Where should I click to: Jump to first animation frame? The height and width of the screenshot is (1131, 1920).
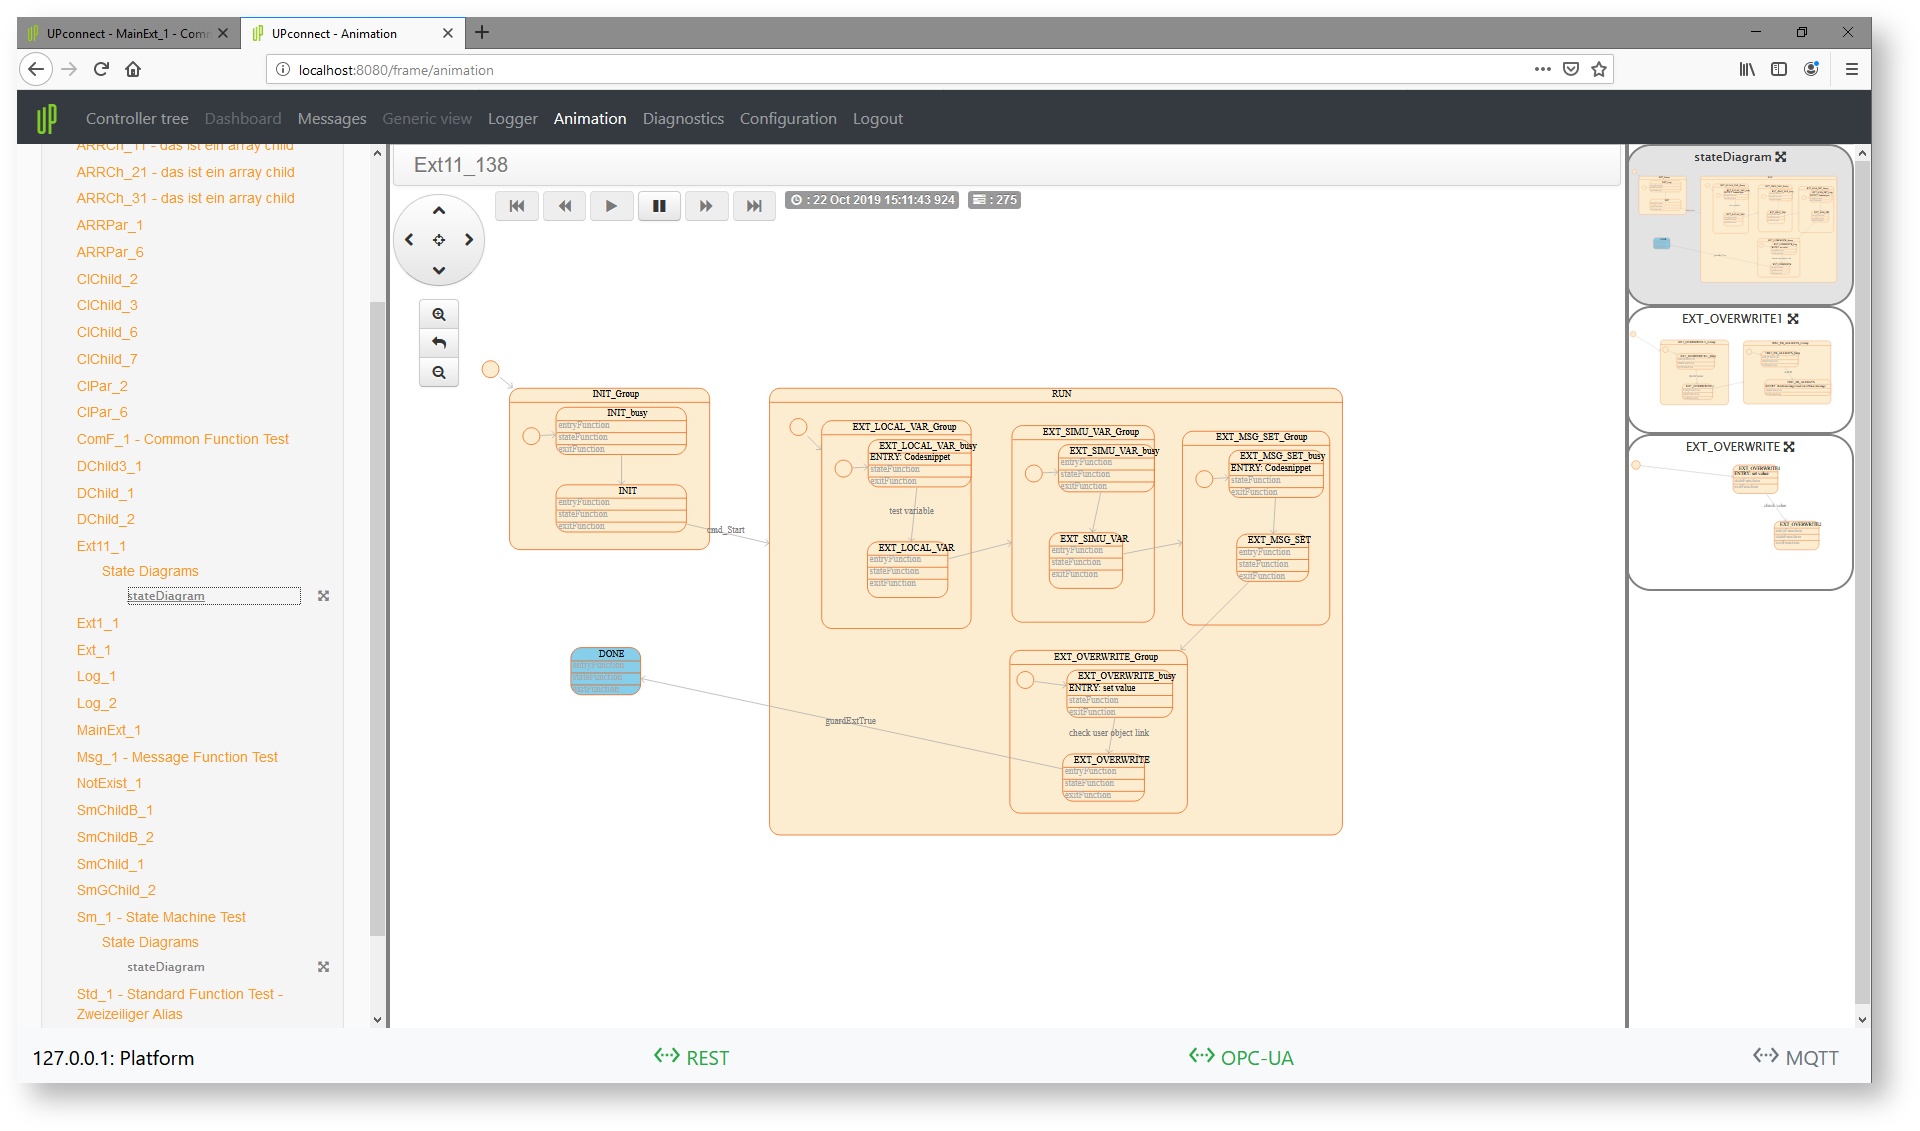click(x=517, y=206)
